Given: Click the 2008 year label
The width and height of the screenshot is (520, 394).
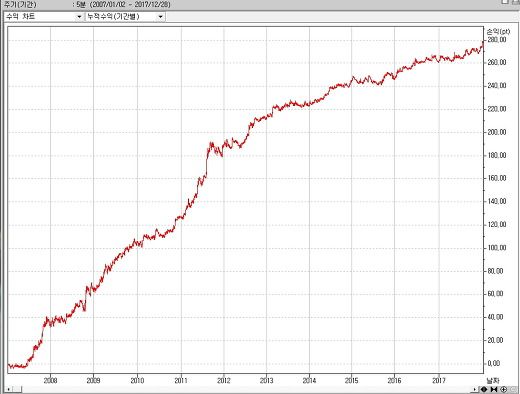Looking at the screenshot, I should click(x=50, y=380).
